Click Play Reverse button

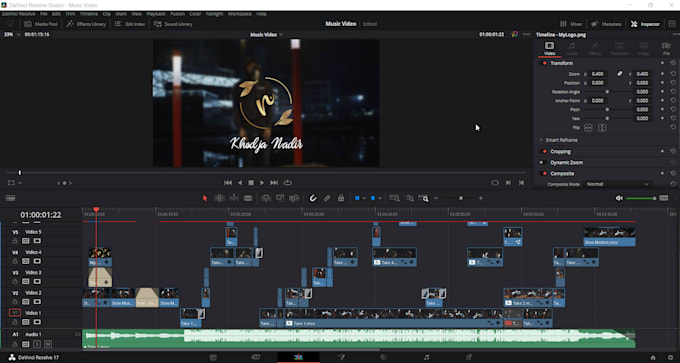[x=240, y=183]
